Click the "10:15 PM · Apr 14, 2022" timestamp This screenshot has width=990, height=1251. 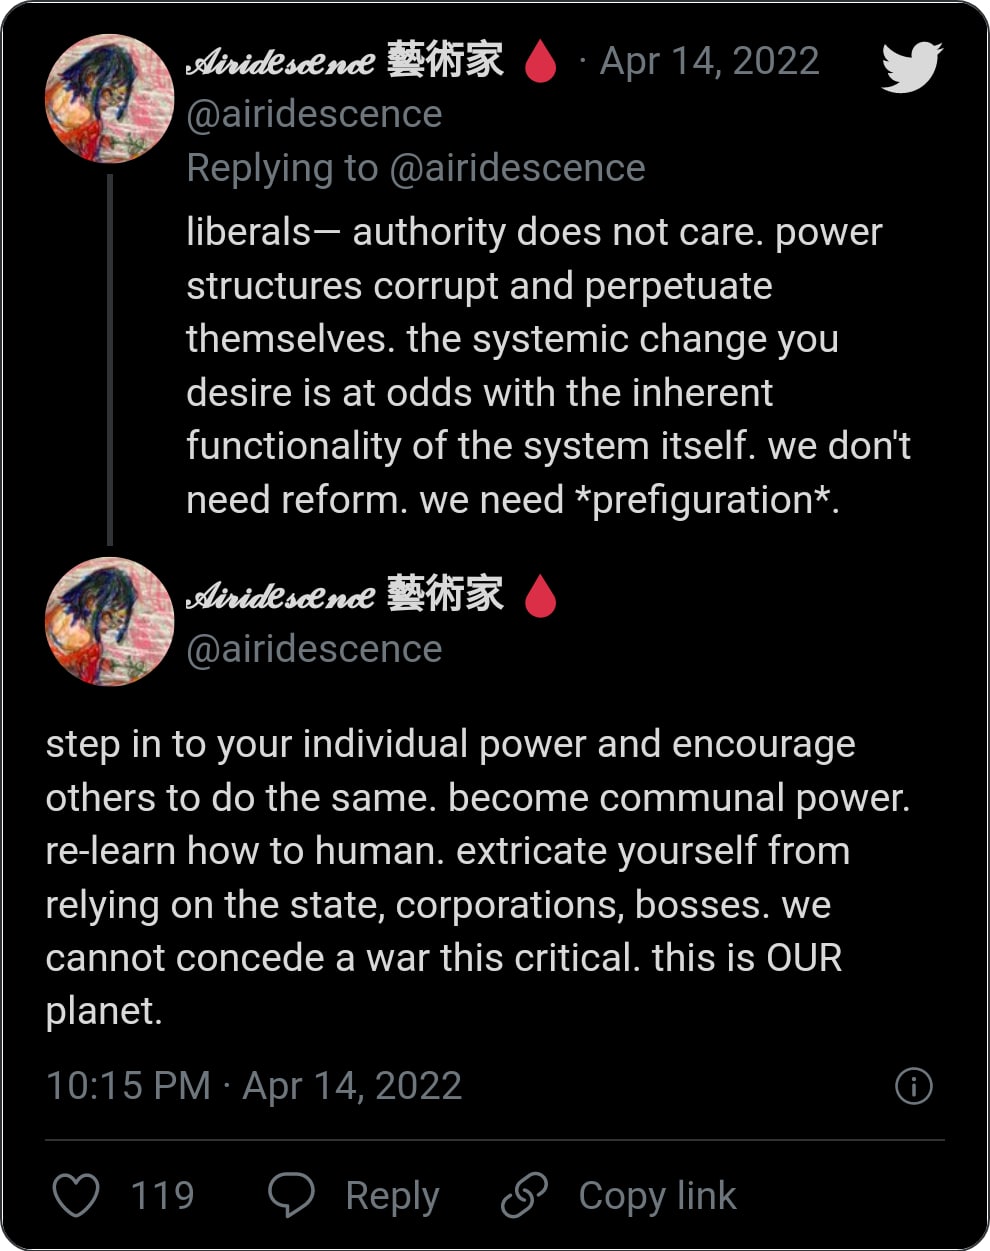pyautogui.click(x=254, y=1086)
